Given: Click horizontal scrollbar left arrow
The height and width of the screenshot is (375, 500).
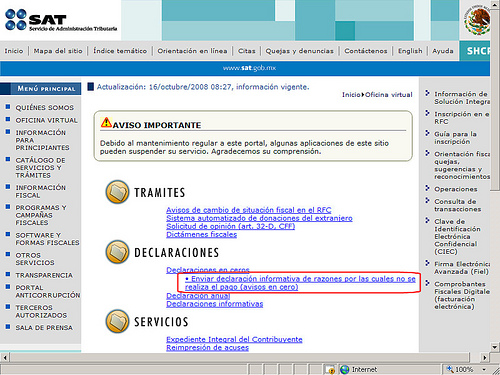Looking at the screenshot, I should 5,358.
